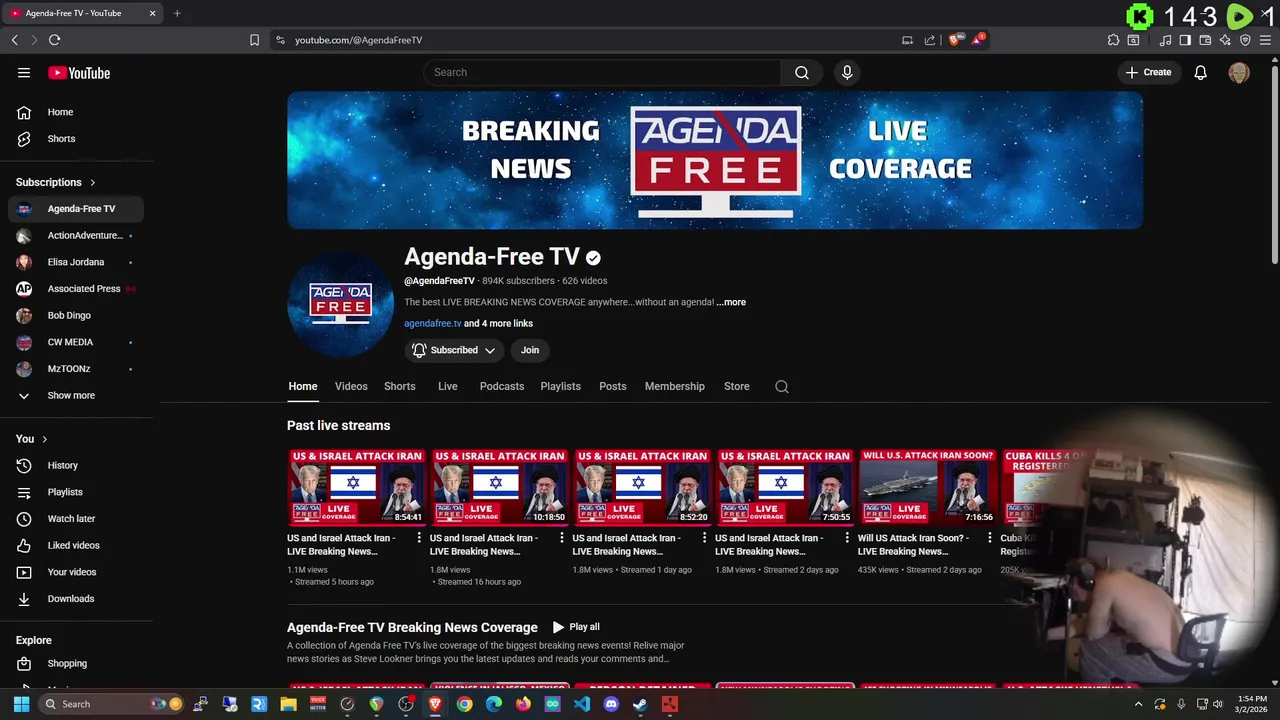Open the browser main menu icon

1265,40
